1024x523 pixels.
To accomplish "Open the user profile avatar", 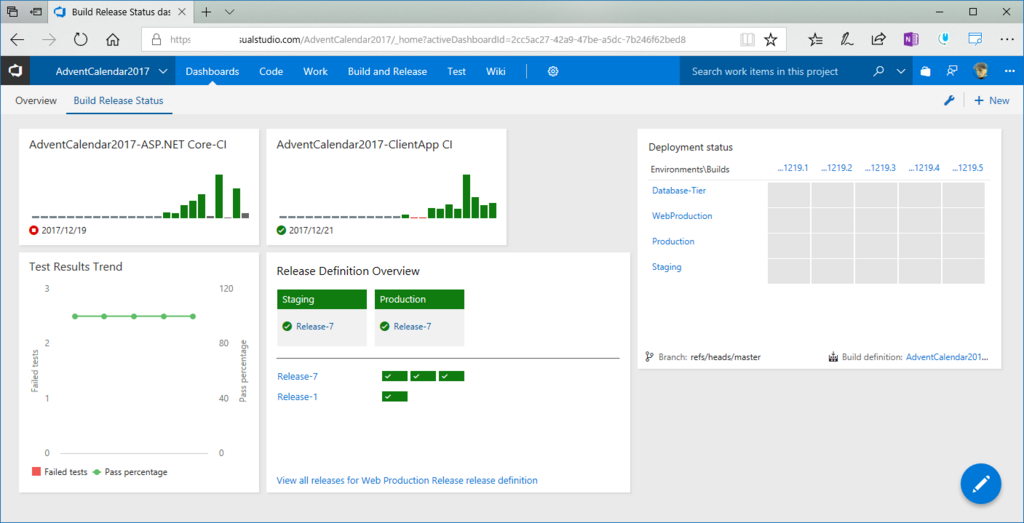I will point(979,71).
